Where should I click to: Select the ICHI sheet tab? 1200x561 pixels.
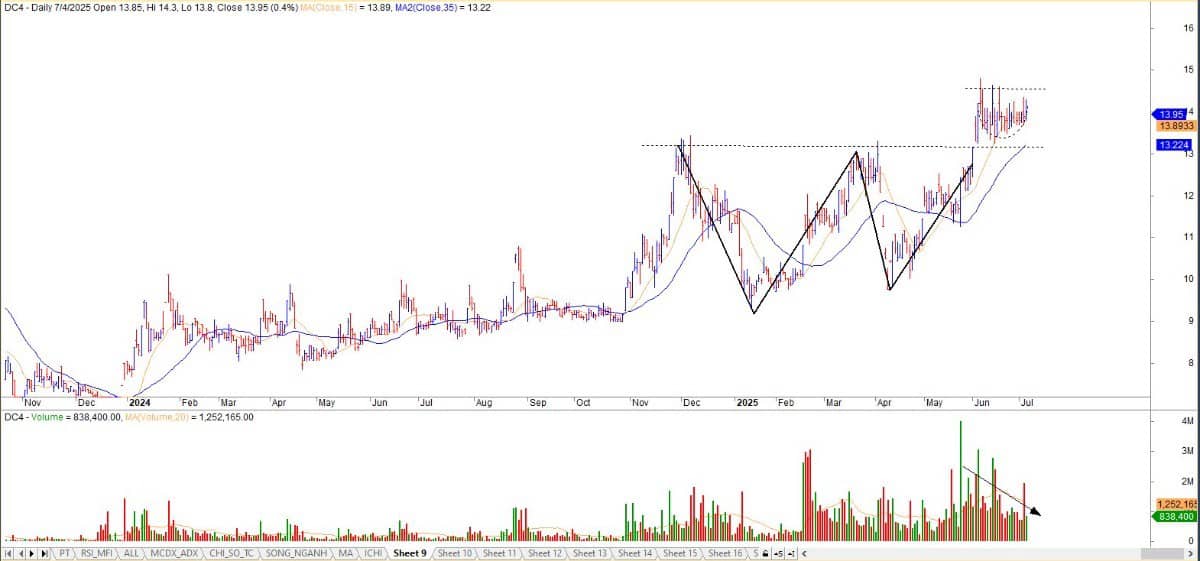tap(373, 553)
